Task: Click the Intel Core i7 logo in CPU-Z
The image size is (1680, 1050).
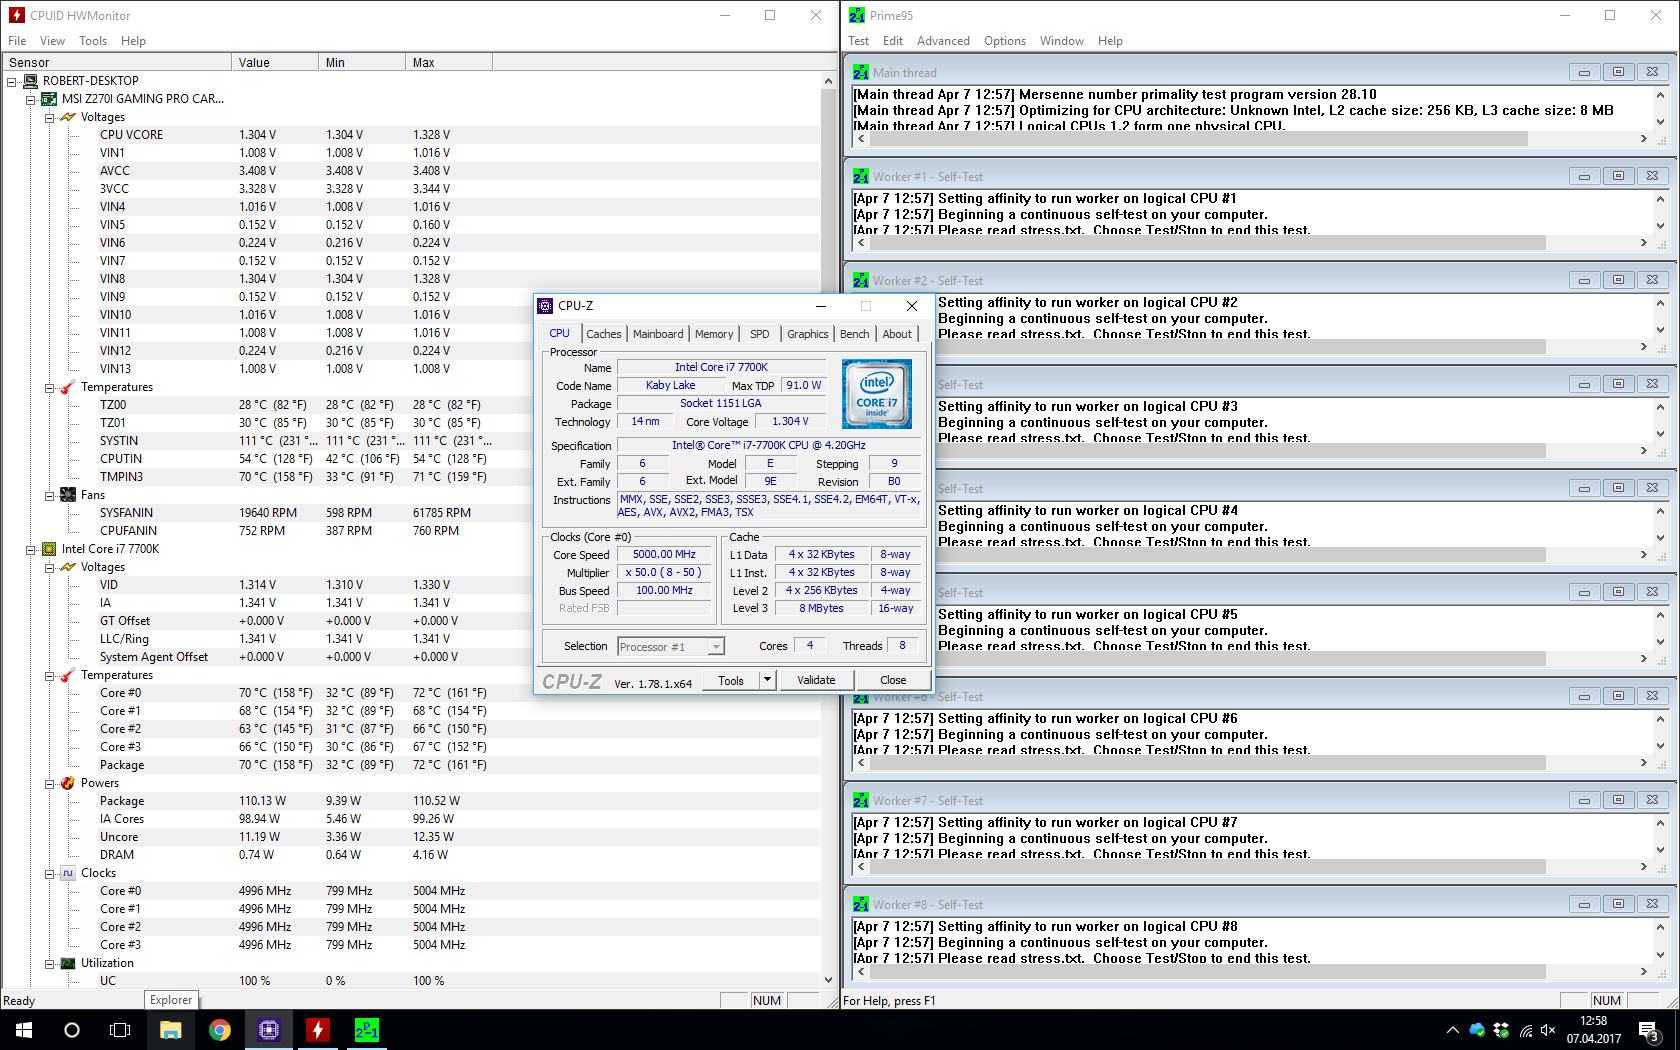Action: pos(877,394)
